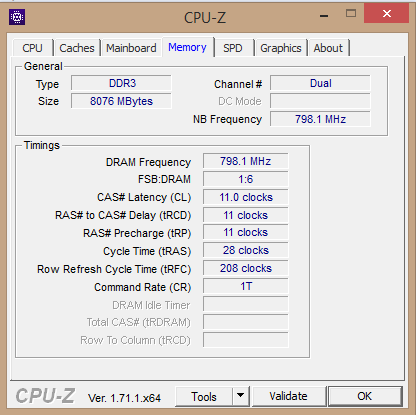Click the Memory tab
Screen dimensions: 417x415
(x=187, y=47)
